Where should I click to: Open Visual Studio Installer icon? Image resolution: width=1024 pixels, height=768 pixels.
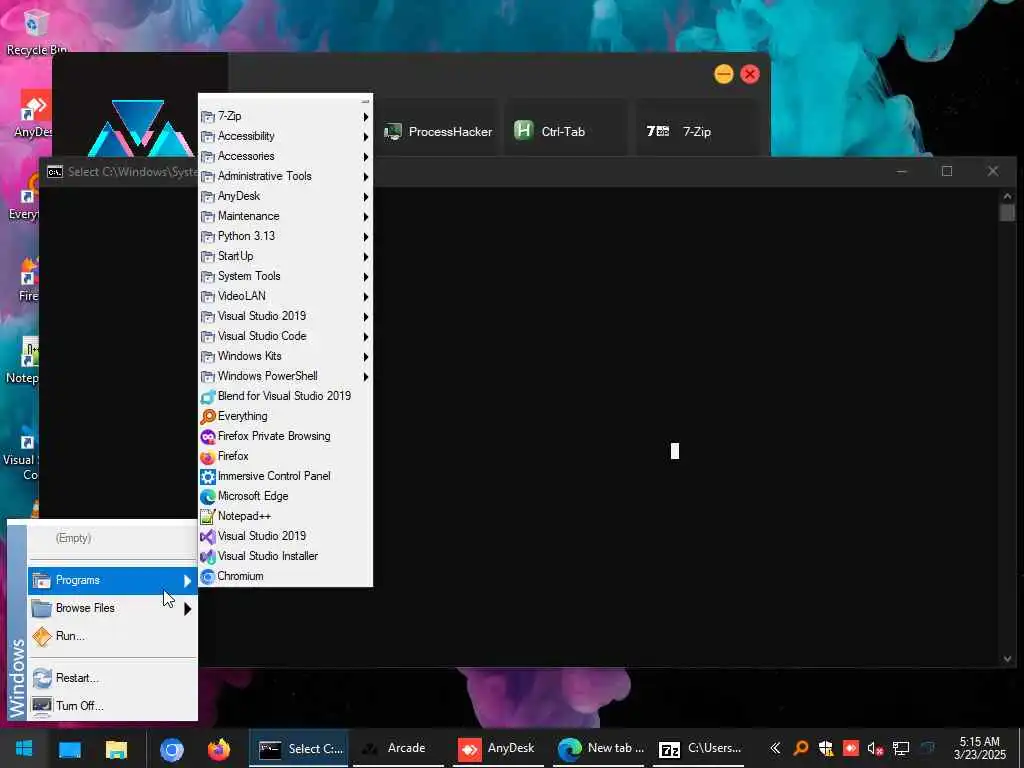pyautogui.click(x=208, y=556)
